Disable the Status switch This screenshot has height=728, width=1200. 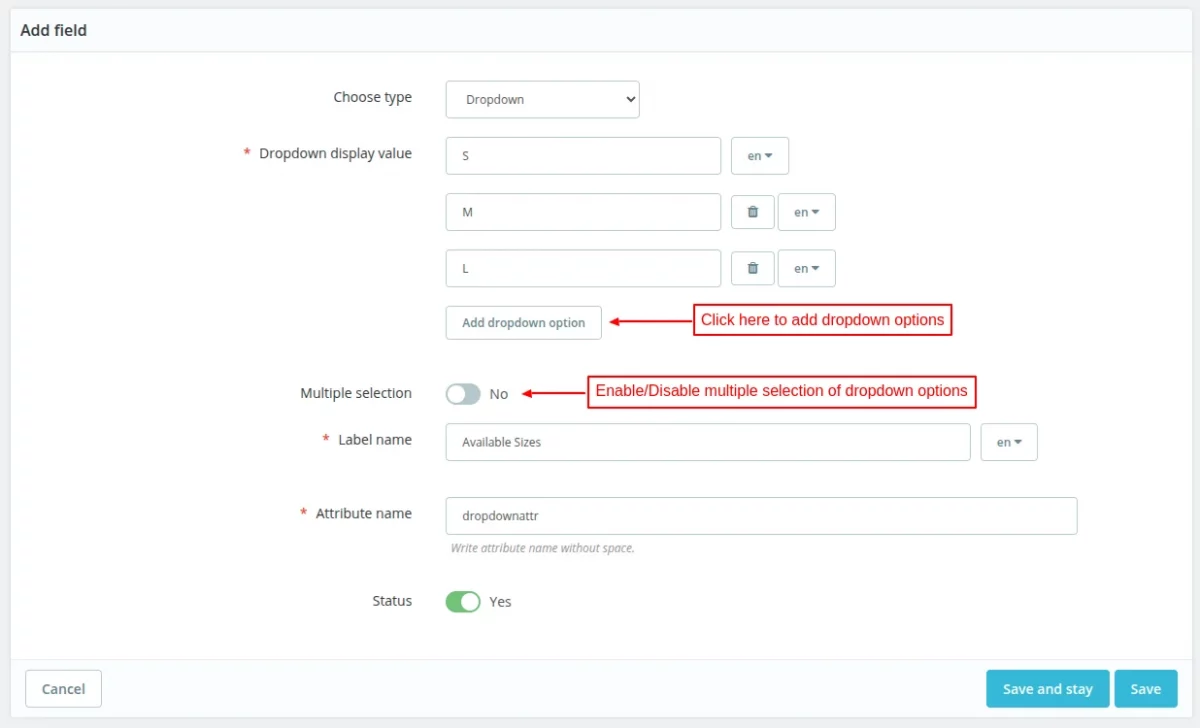pyautogui.click(x=463, y=601)
